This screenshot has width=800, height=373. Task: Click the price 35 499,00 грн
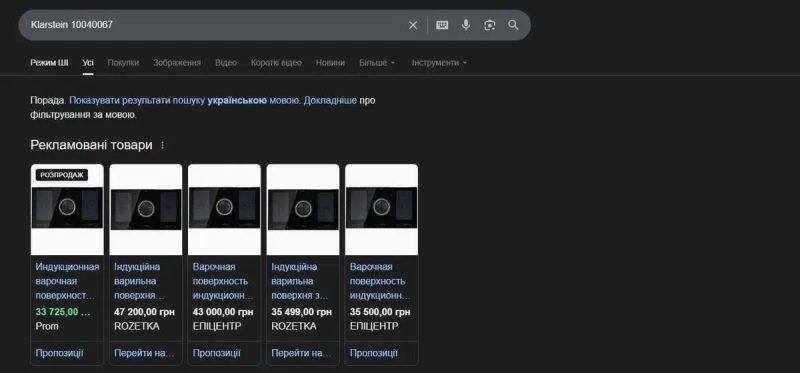coord(302,312)
